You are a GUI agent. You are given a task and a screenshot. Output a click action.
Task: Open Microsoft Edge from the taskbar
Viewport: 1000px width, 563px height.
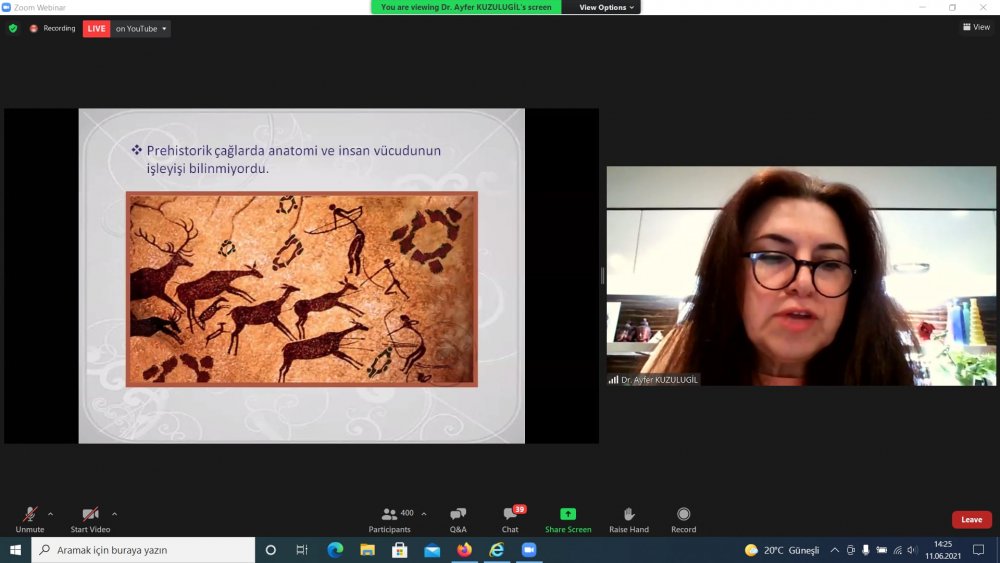[335, 550]
